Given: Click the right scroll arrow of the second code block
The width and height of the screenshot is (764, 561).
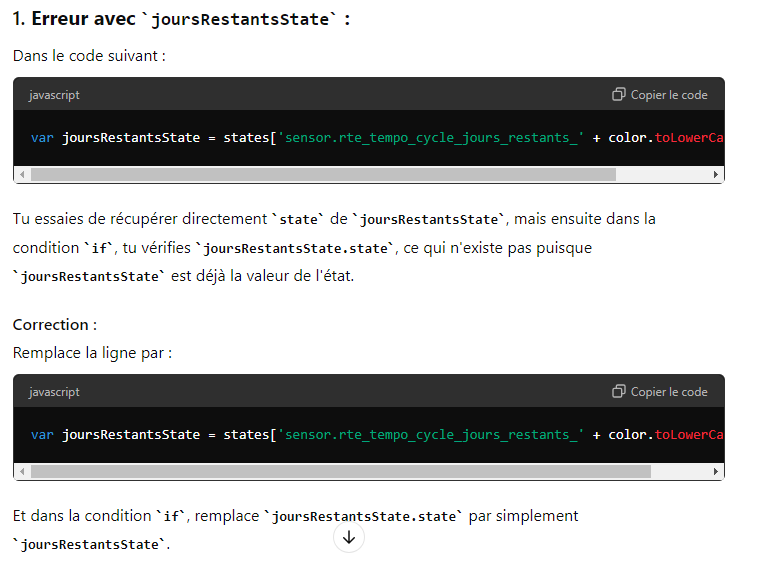Looking at the screenshot, I should (x=715, y=471).
